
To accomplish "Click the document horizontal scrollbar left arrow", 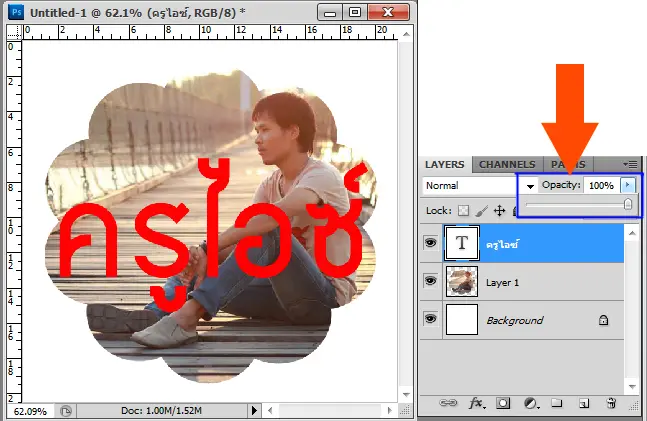I will click(270, 410).
